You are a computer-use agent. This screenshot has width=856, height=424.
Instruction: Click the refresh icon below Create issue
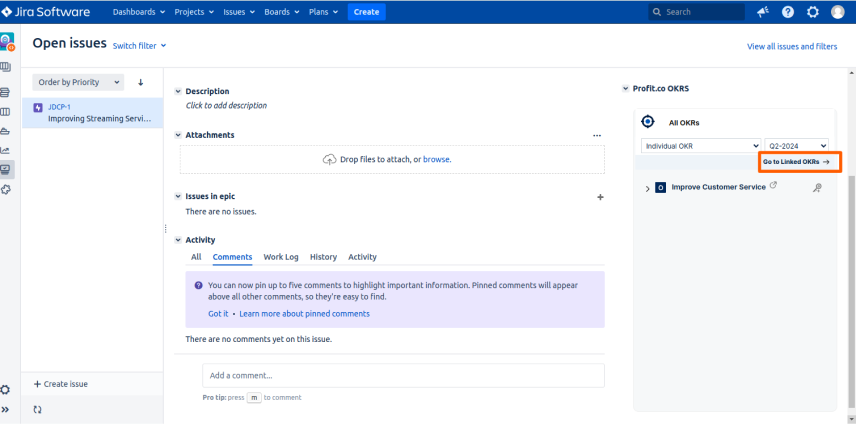(x=38, y=409)
